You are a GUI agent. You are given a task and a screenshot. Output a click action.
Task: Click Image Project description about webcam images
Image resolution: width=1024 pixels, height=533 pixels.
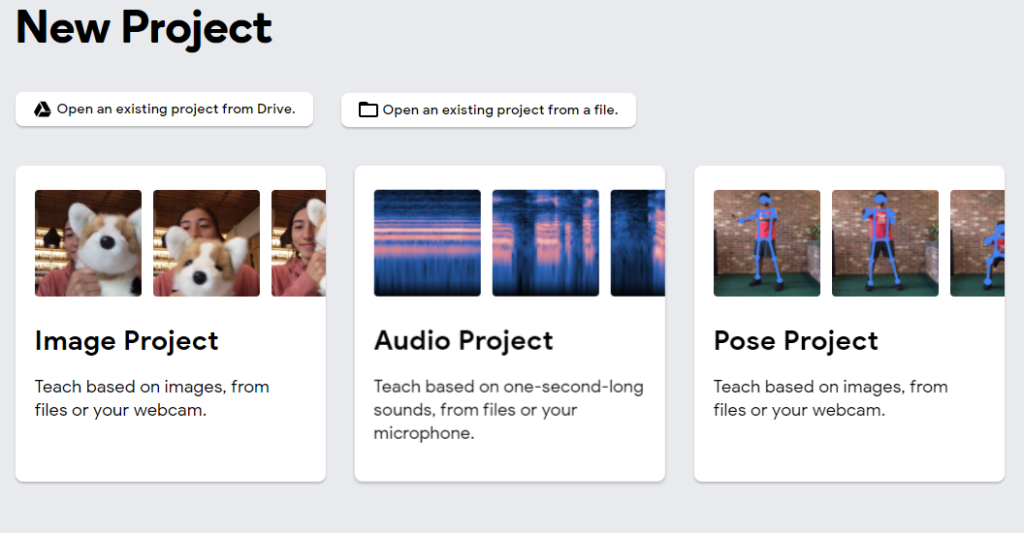tap(152, 398)
